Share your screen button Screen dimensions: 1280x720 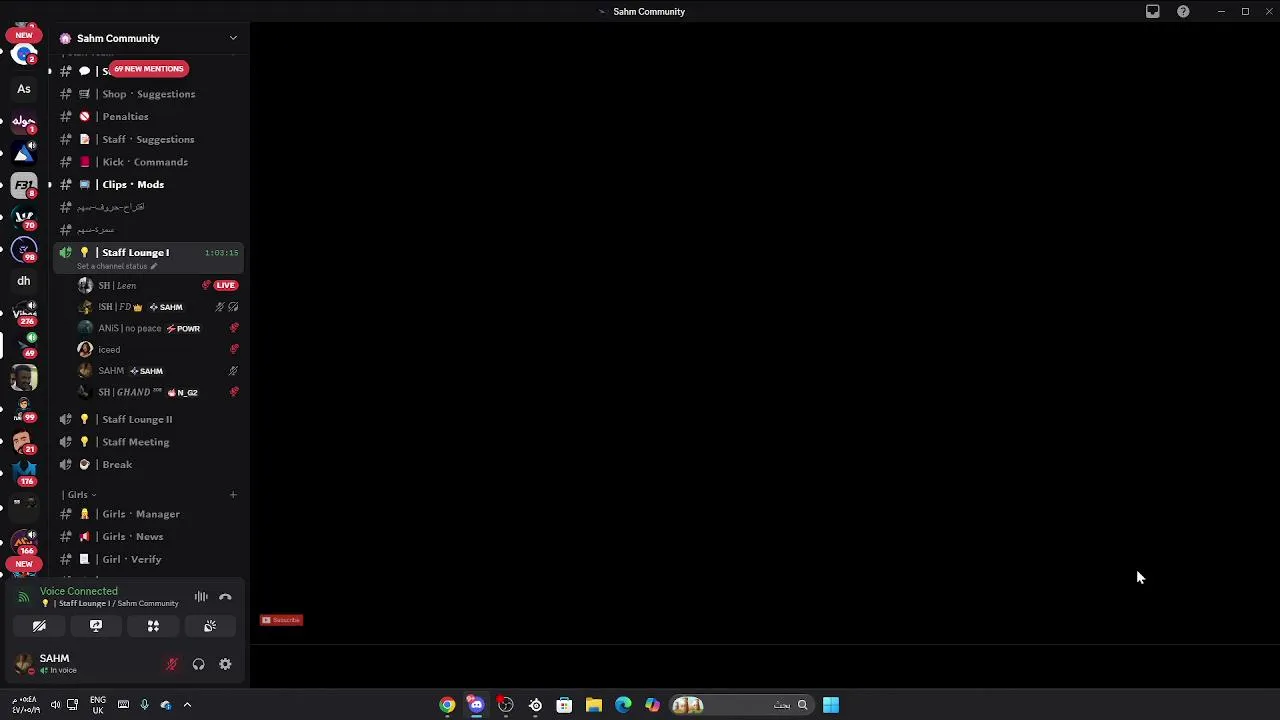tap(96, 626)
